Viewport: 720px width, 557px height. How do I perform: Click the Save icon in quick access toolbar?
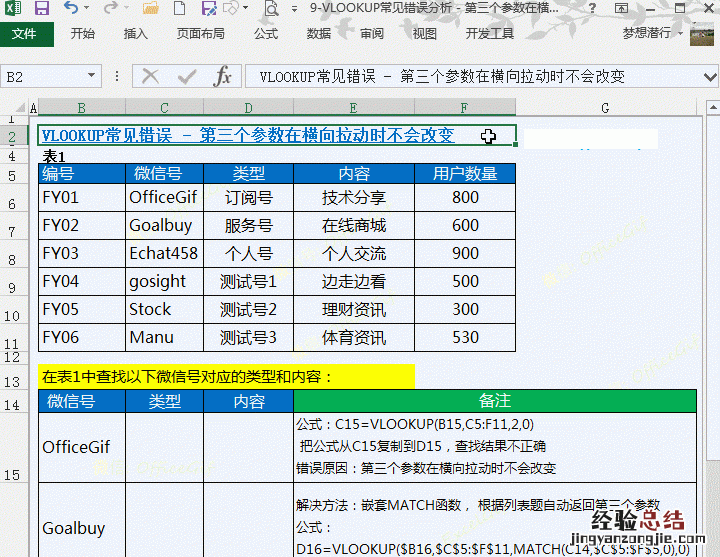tap(42, 9)
